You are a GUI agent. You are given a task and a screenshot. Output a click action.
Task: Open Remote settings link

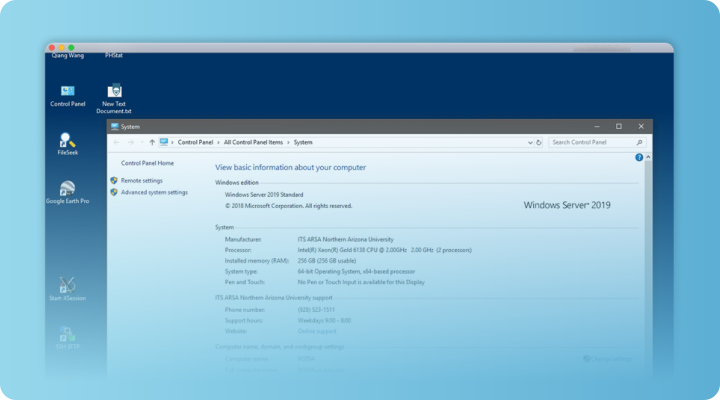tap(141, 181)
